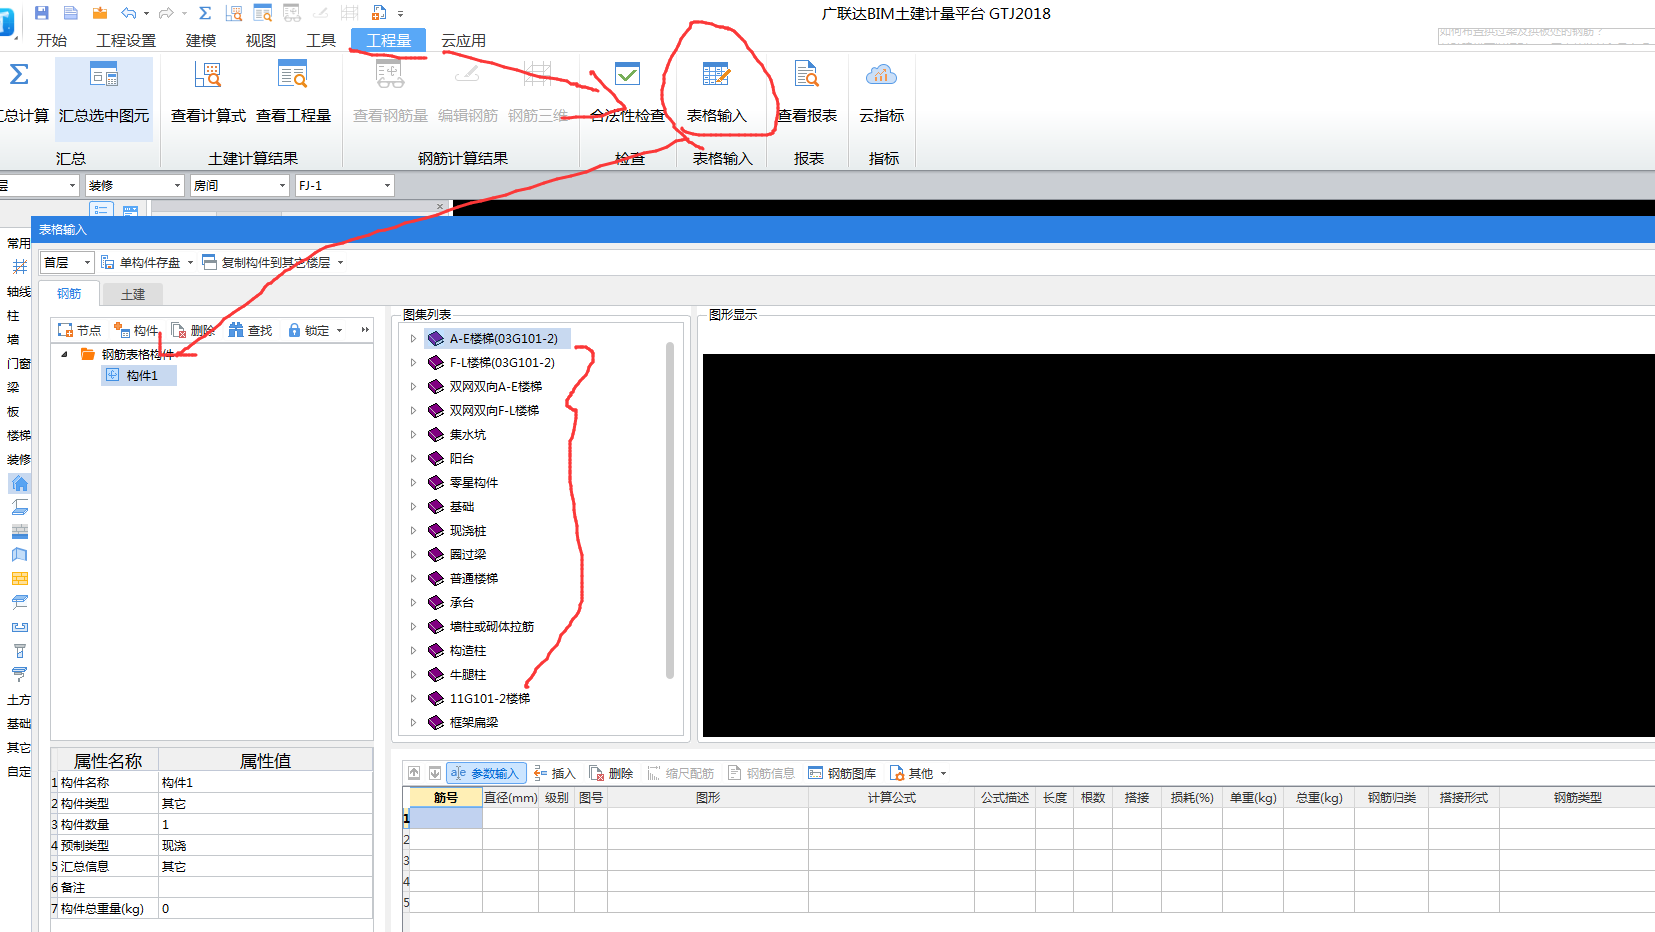
Task: Click 删除 in the component tree toolbar
Action: click(x=193, y=330)
